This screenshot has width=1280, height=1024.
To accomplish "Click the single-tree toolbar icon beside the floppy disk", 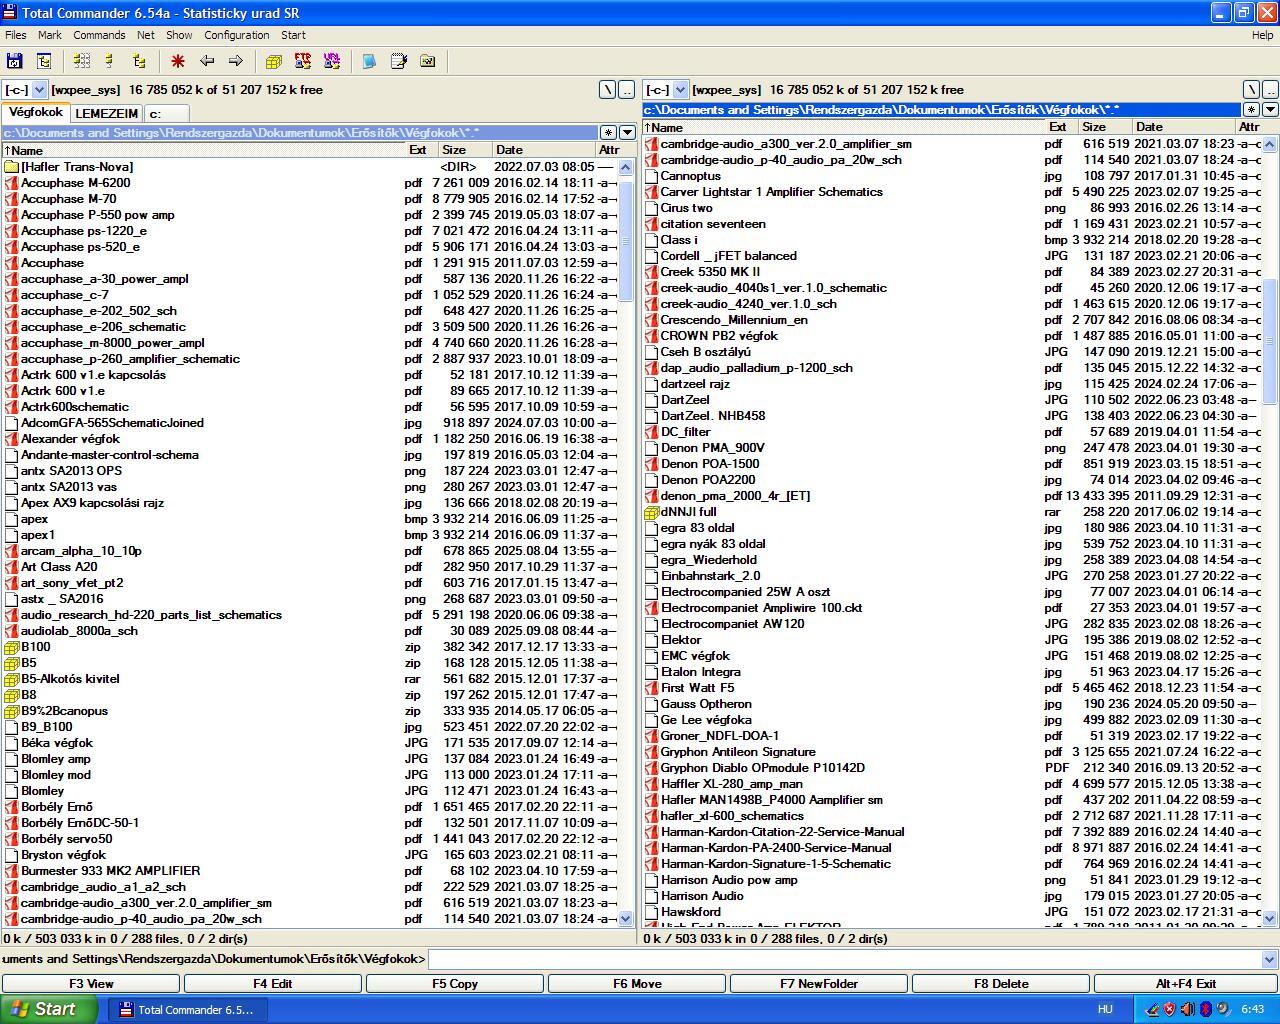I will (44, 61).
